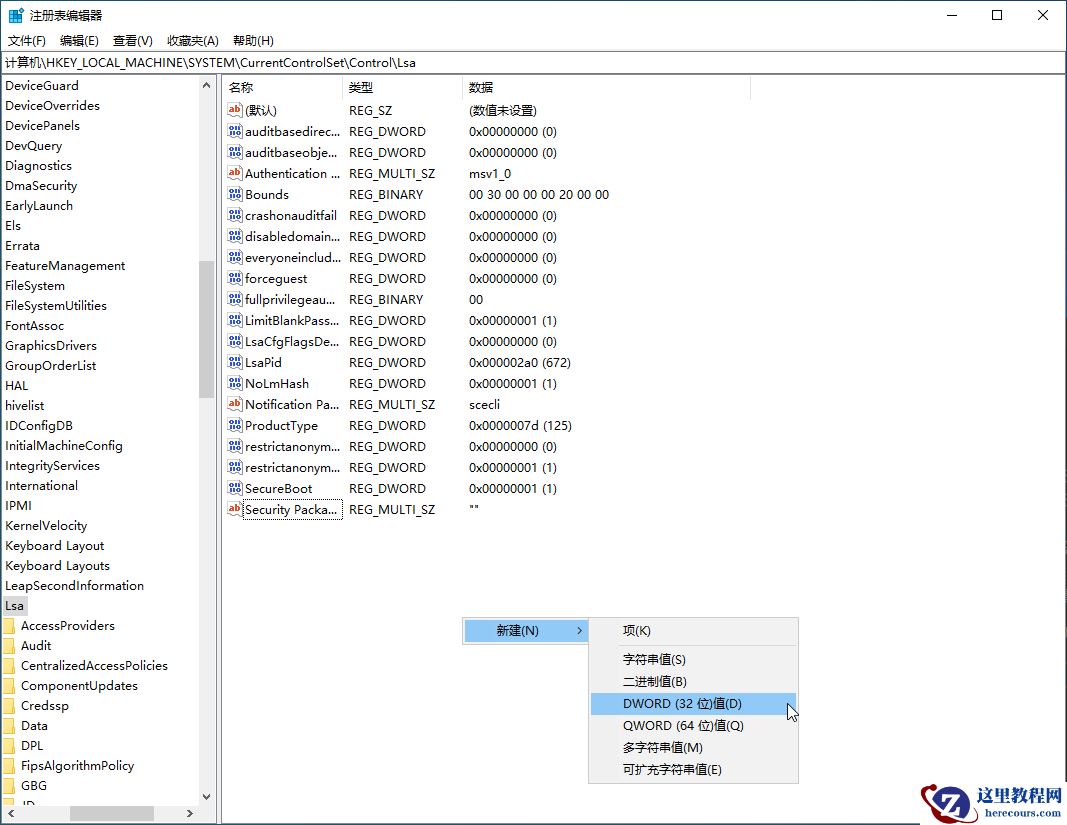The height and width of the screenshot is (825, 1067).
Task: Select the Keyboard Layouts key
Action: tap(60, 565)
